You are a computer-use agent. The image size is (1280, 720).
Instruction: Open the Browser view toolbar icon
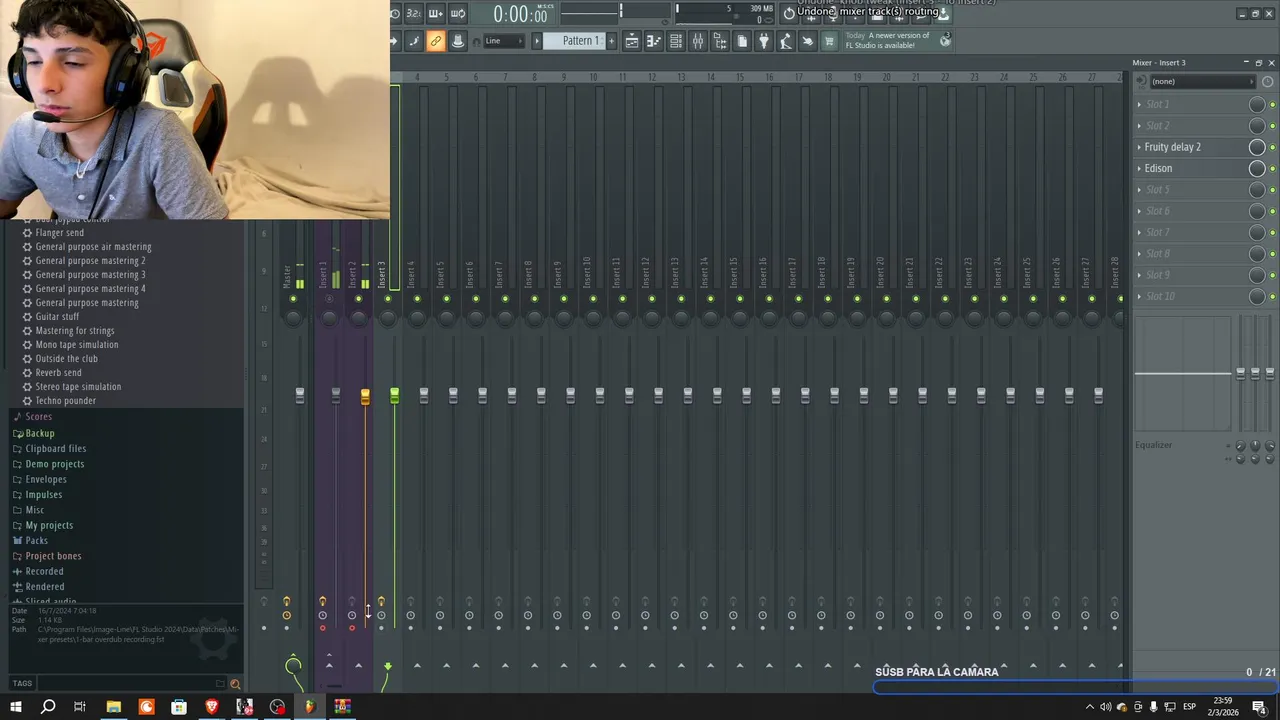point(720,41)
